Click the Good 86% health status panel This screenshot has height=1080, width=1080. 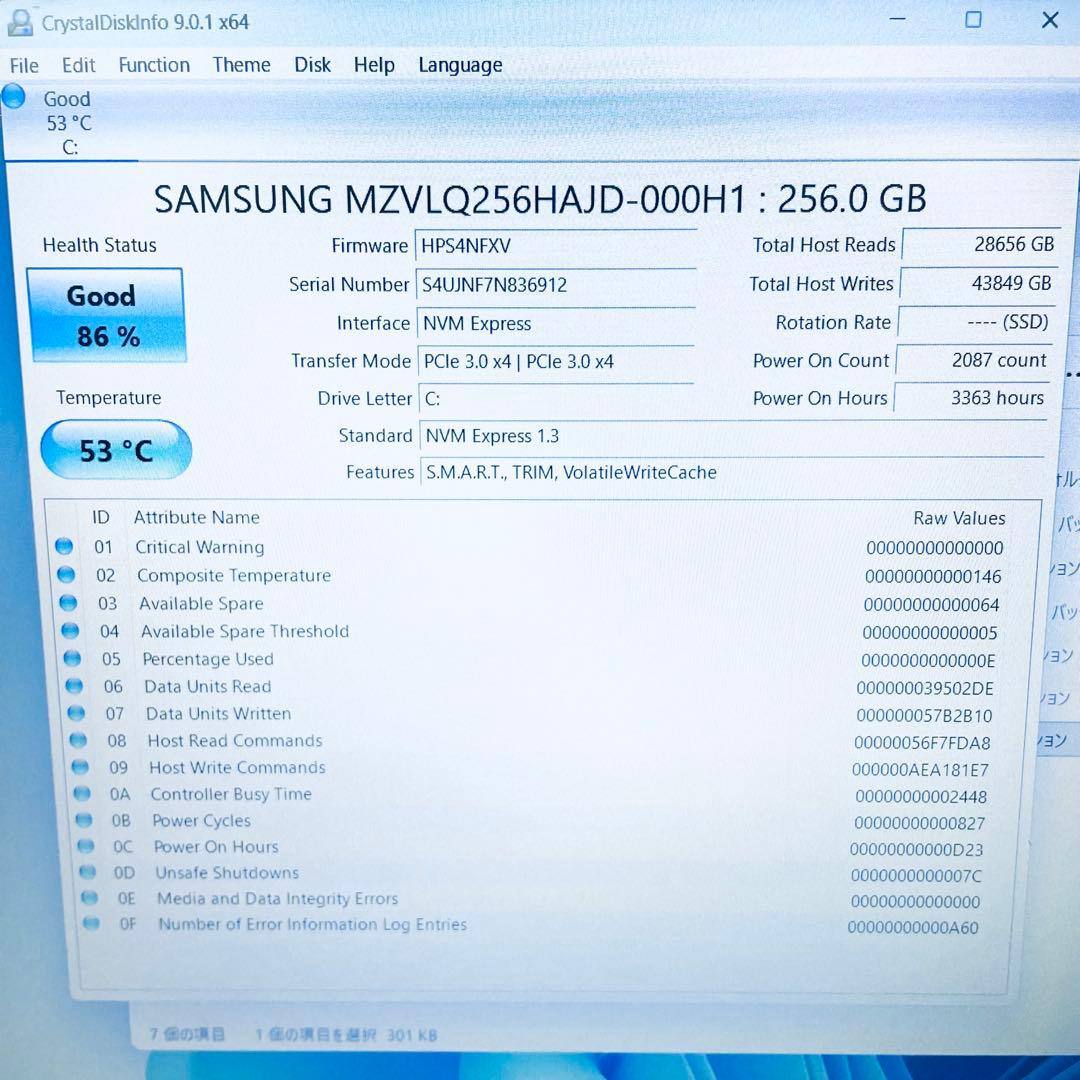click(x=107, y=315)
